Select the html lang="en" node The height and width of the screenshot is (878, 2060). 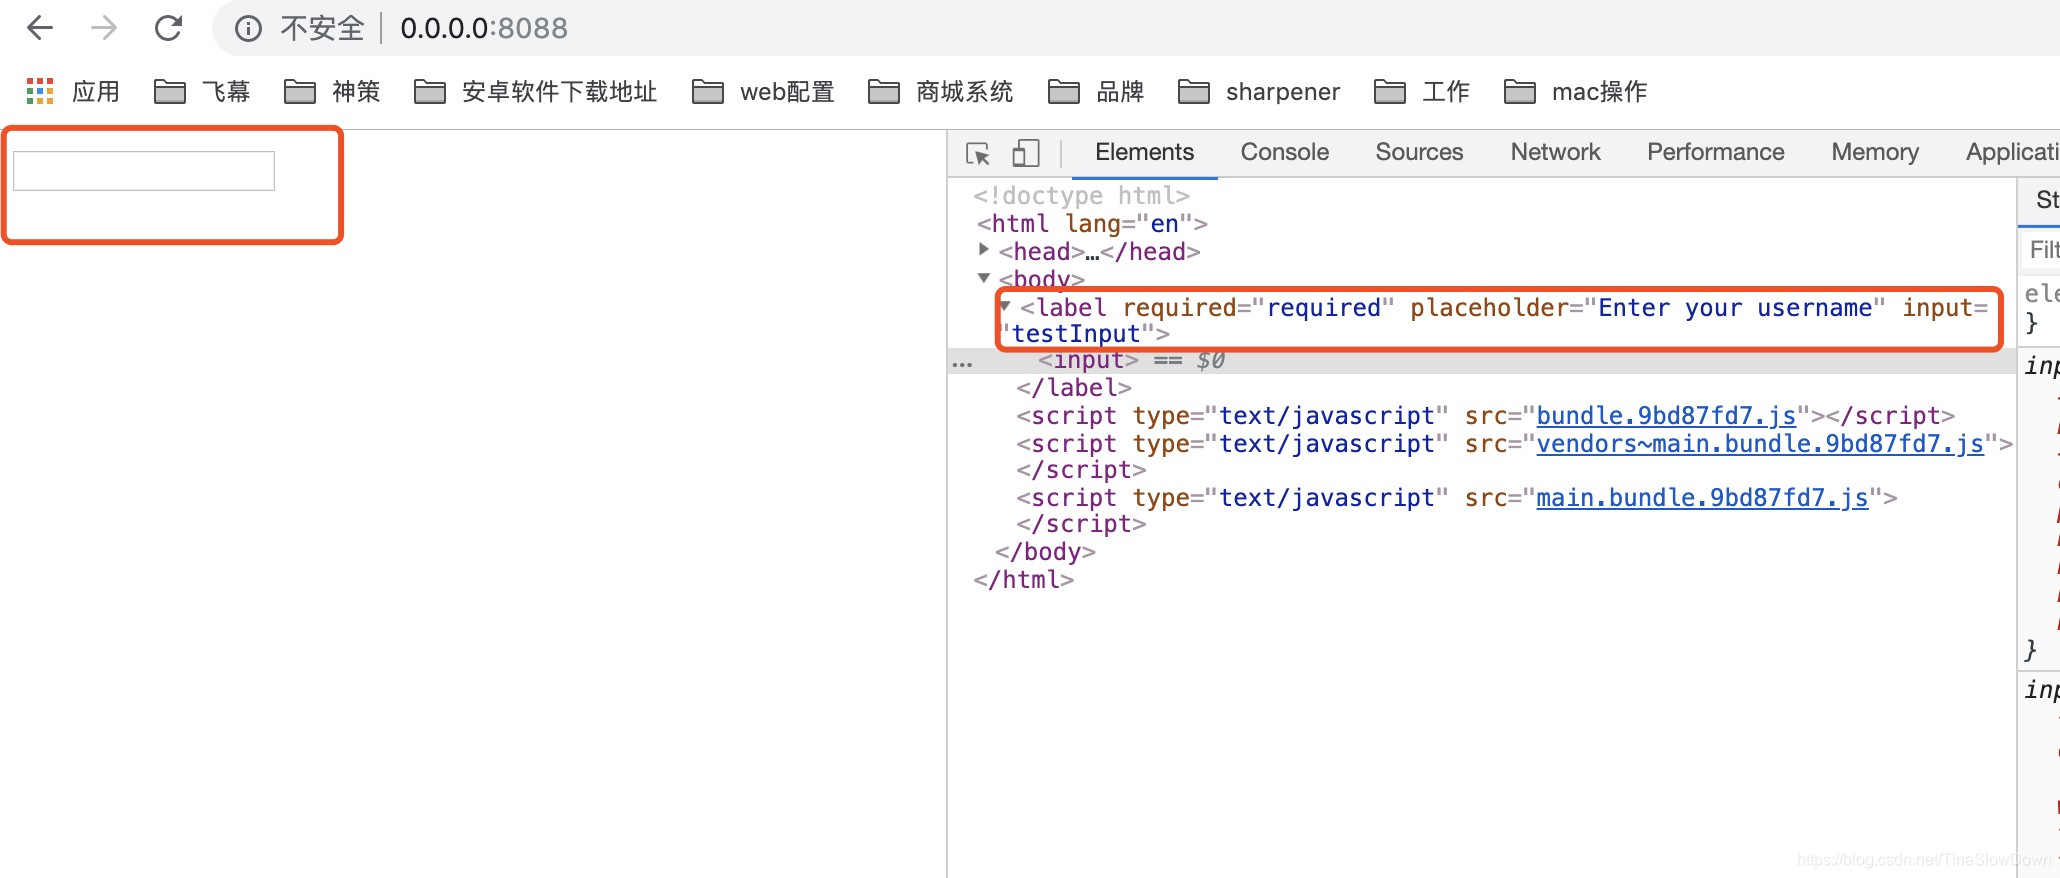click(1092, 224)
